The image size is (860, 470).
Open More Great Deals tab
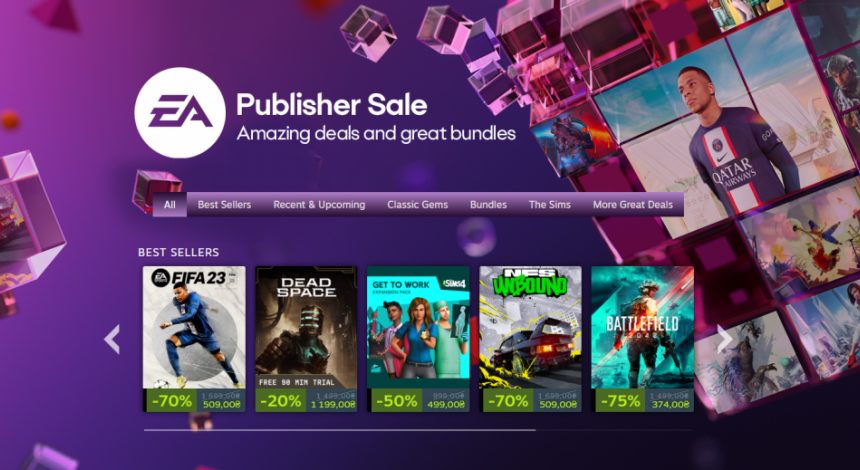tap(632, 205)
